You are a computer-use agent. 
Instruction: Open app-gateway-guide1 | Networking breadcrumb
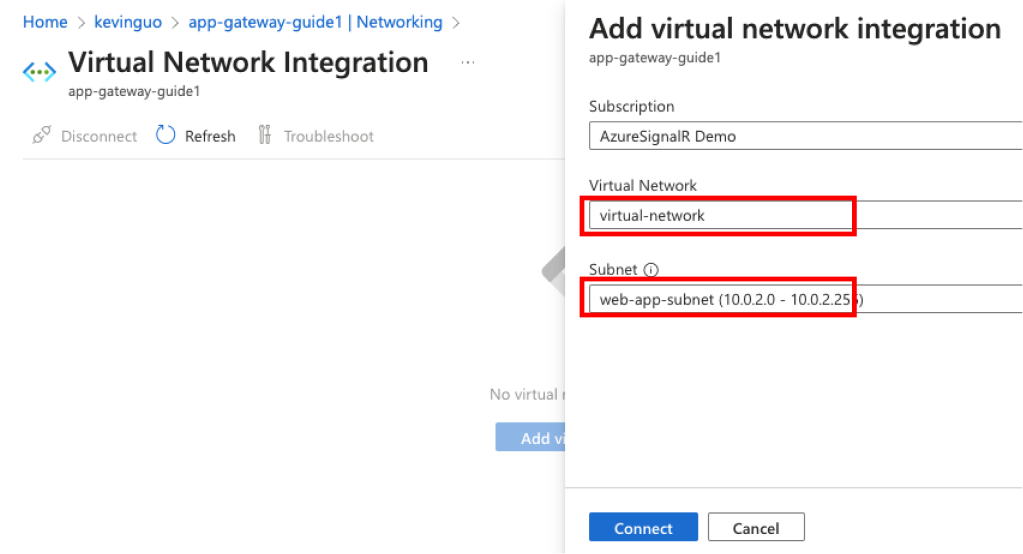coord(315,22)
